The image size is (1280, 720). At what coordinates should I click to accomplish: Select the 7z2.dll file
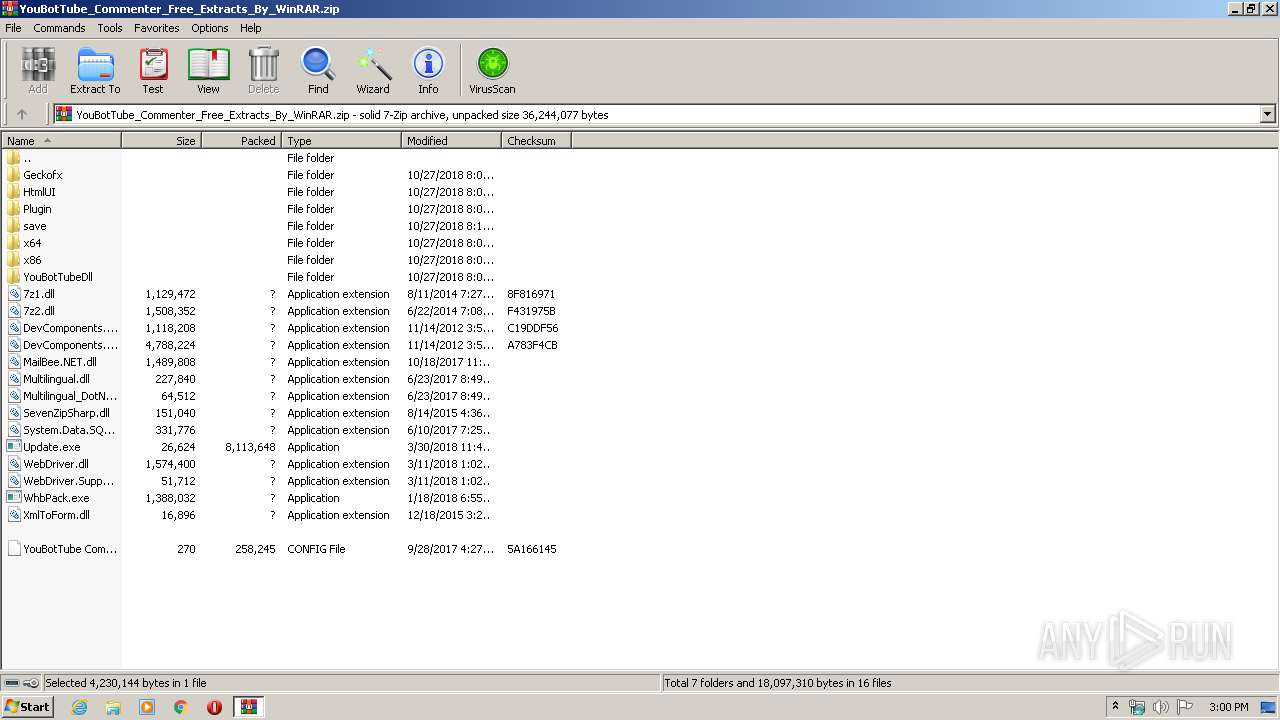coord(31,311)
